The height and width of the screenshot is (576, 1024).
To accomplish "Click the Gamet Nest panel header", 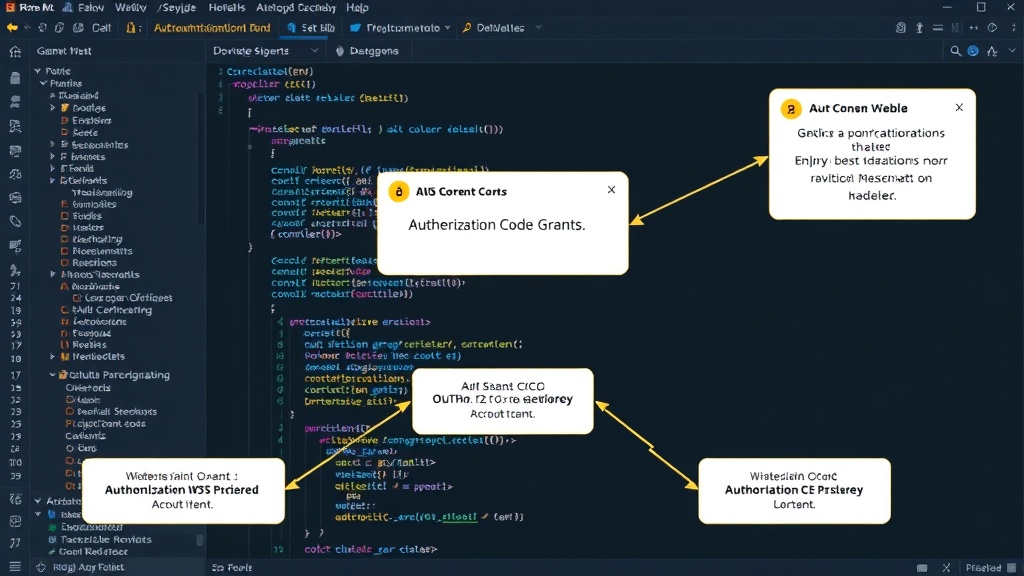I will click(x=64, y=51).
